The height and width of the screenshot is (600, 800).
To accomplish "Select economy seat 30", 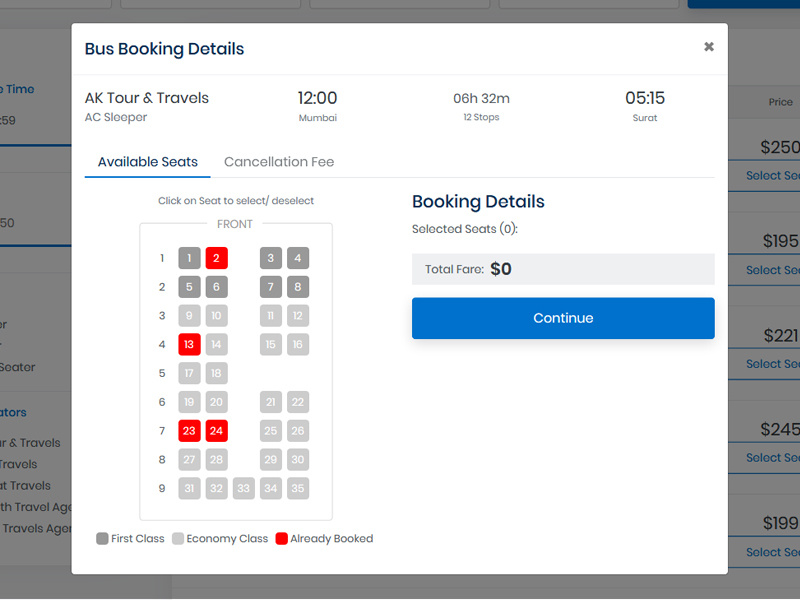I will tap(300, 459).
